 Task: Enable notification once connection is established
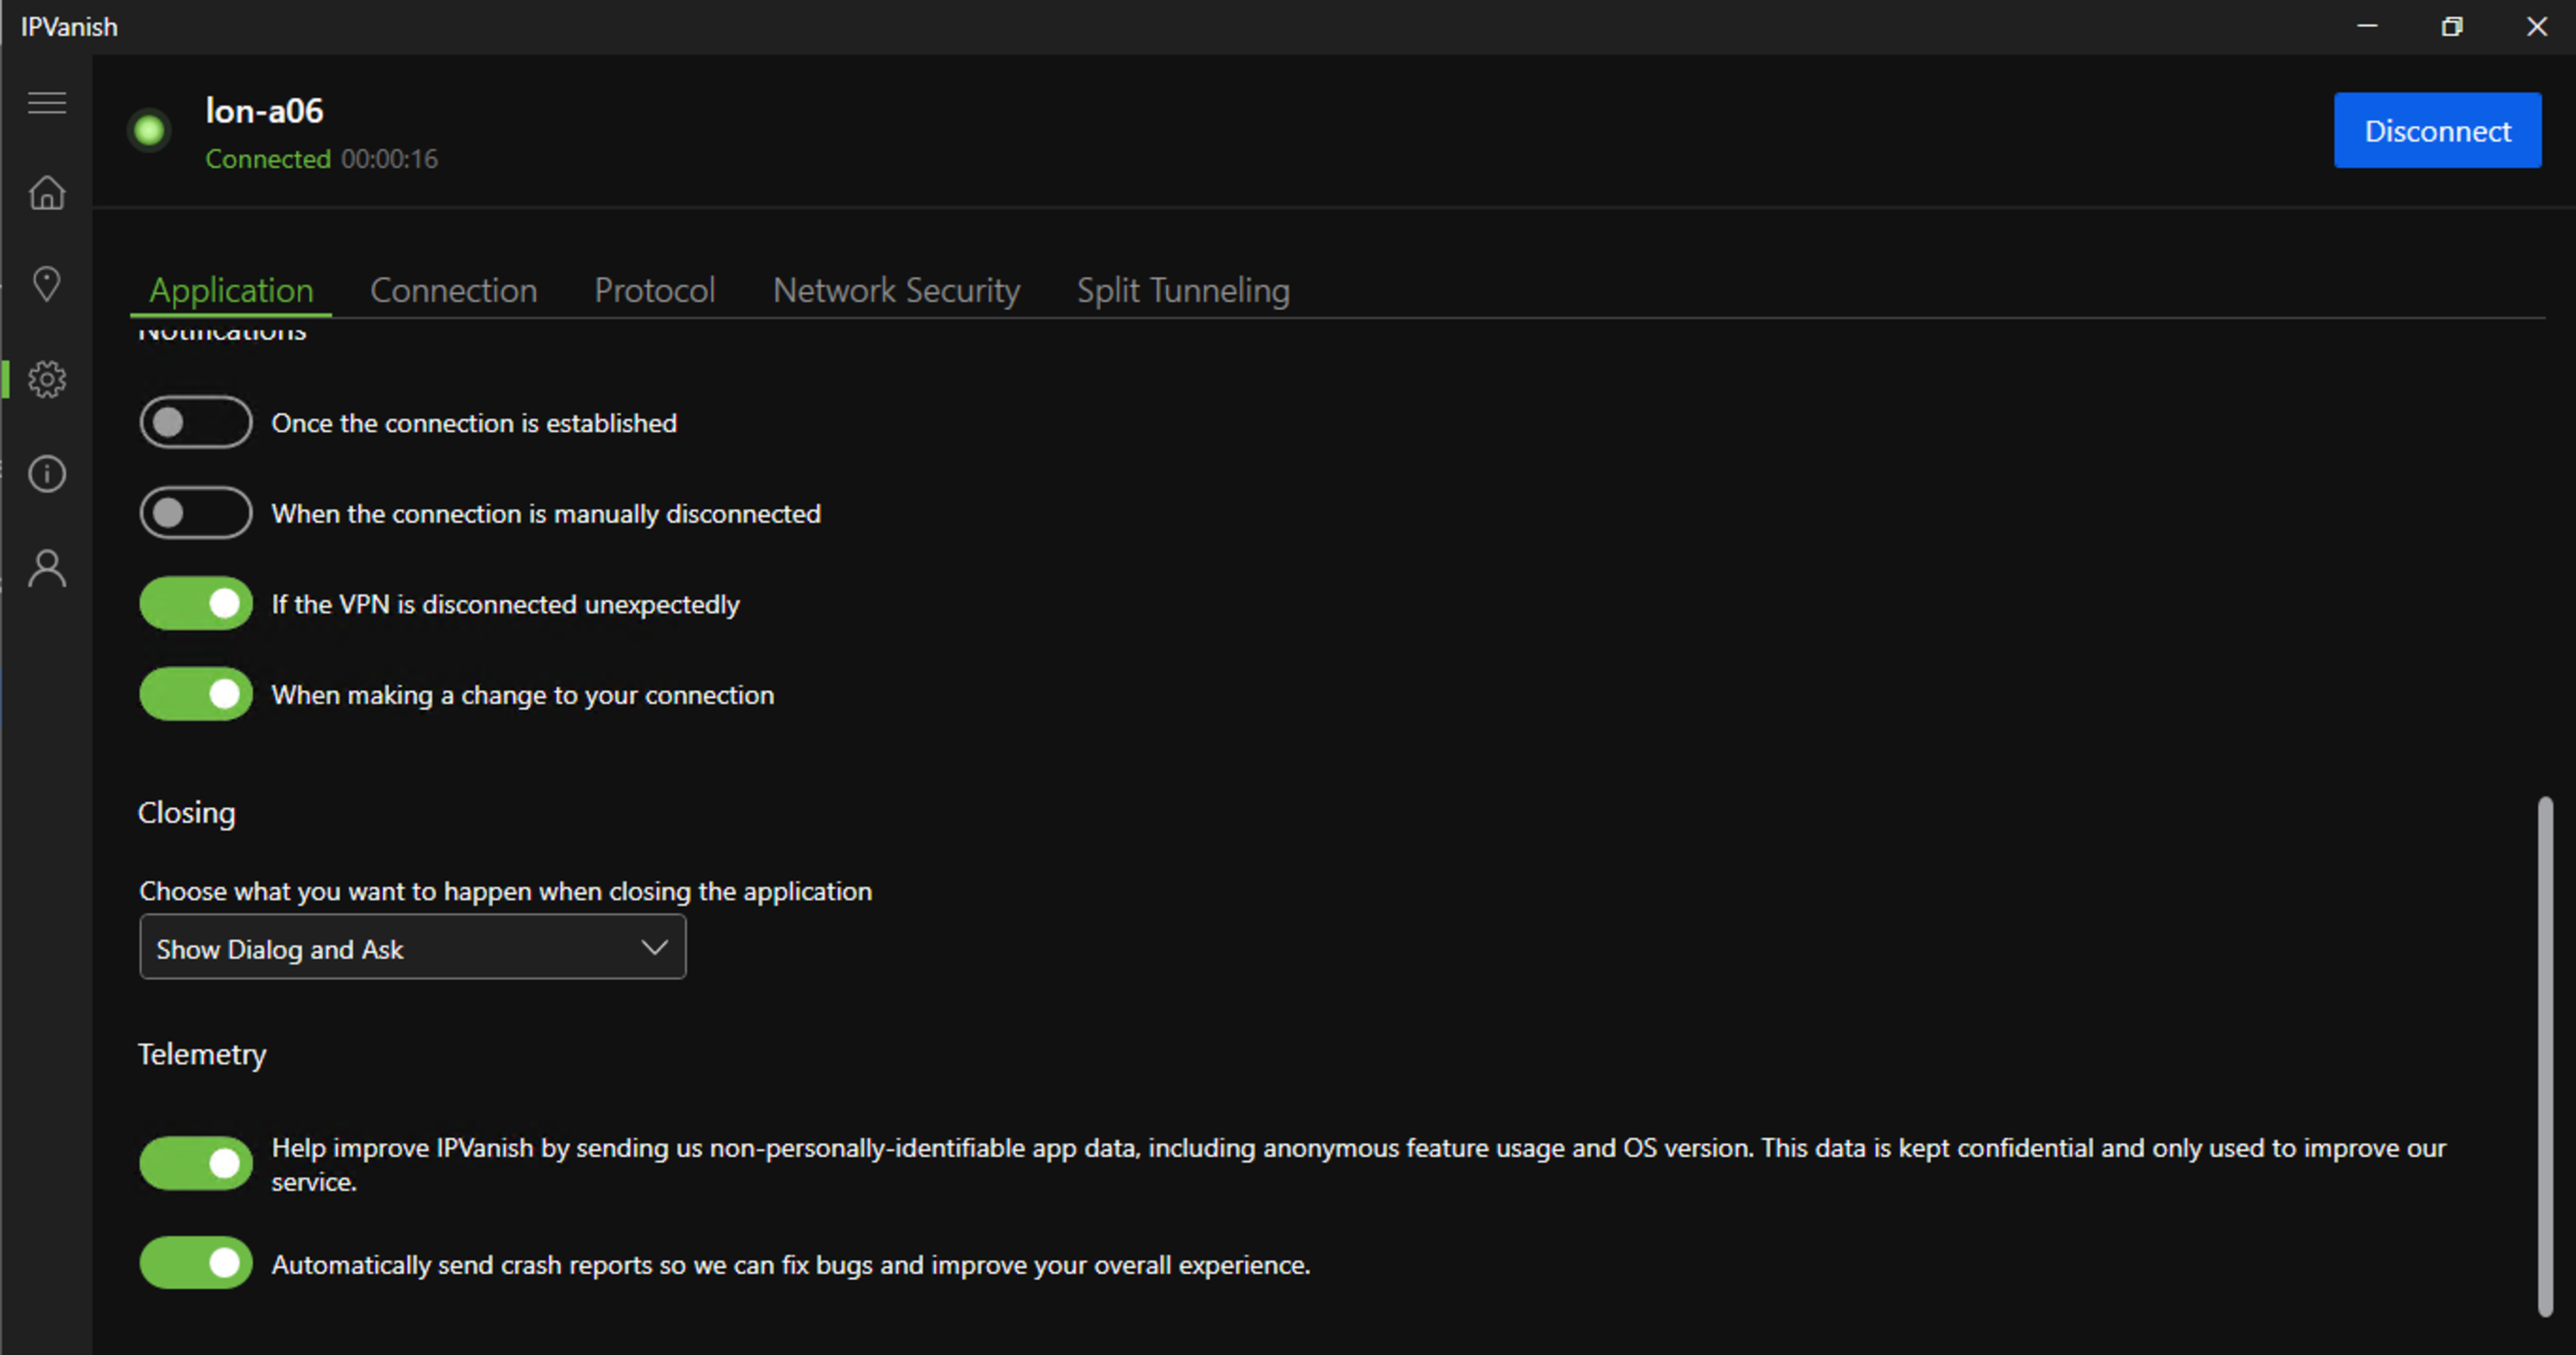click(x=196, y=422)
